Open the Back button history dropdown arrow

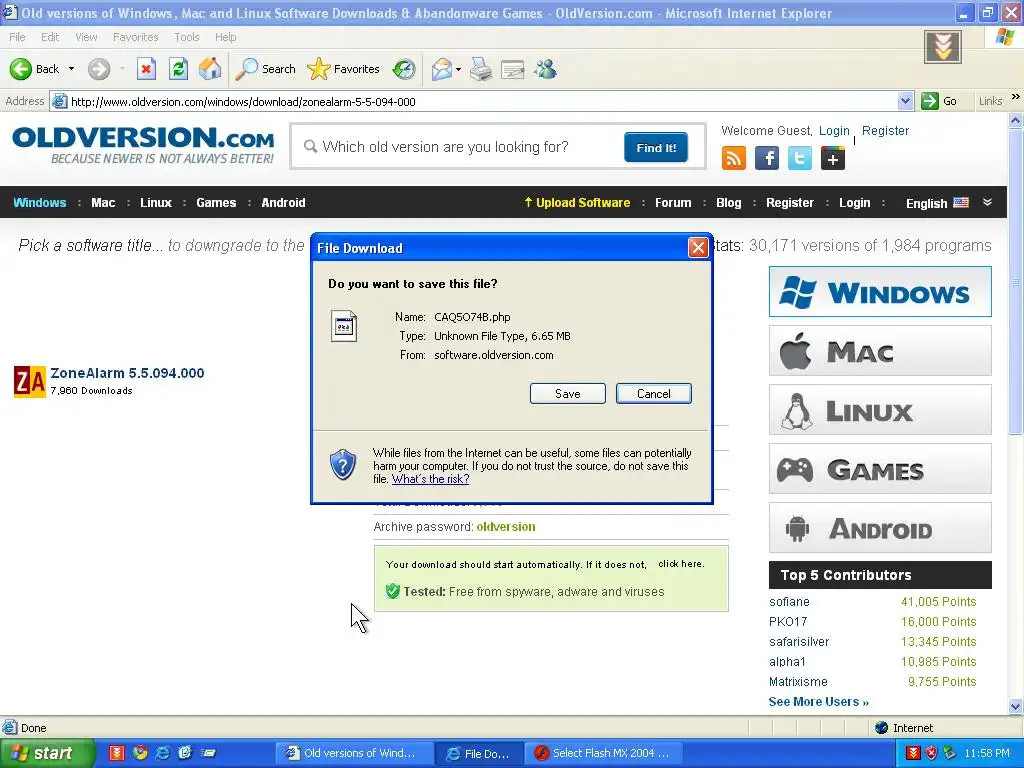(x=71, y=69)
